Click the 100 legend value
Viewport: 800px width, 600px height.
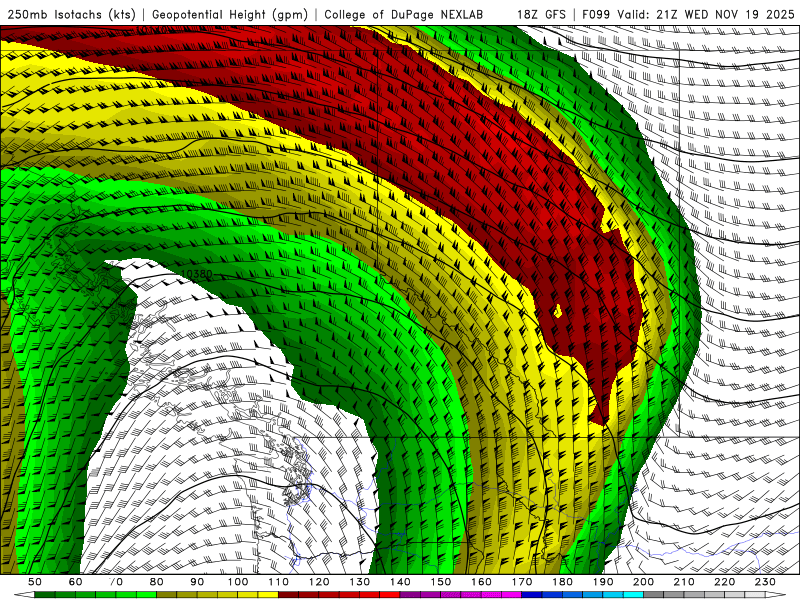pyautogui.click(x=238, y=582)
